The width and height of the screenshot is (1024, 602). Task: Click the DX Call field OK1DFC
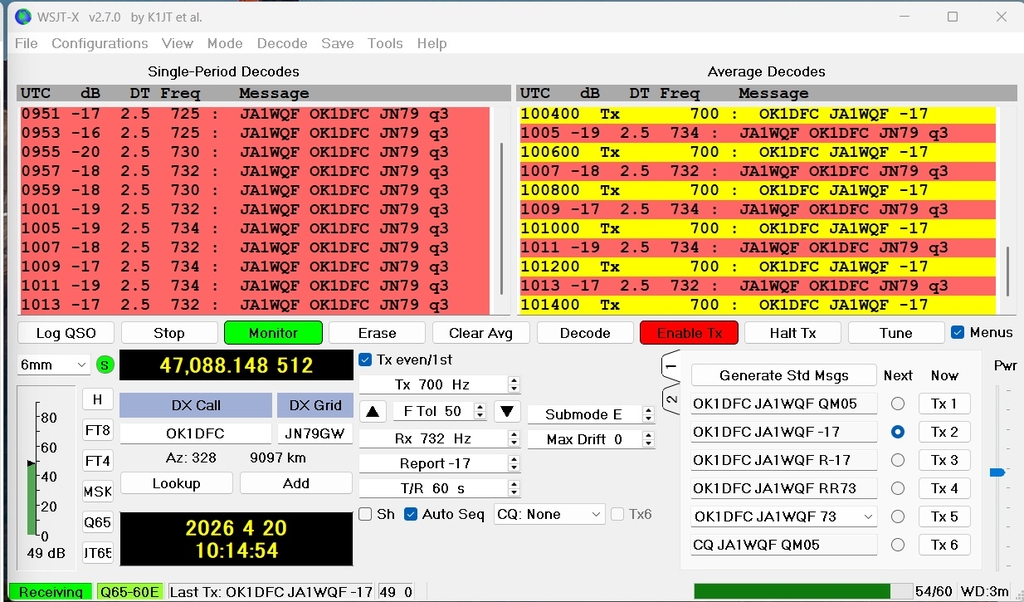point(195,433)
